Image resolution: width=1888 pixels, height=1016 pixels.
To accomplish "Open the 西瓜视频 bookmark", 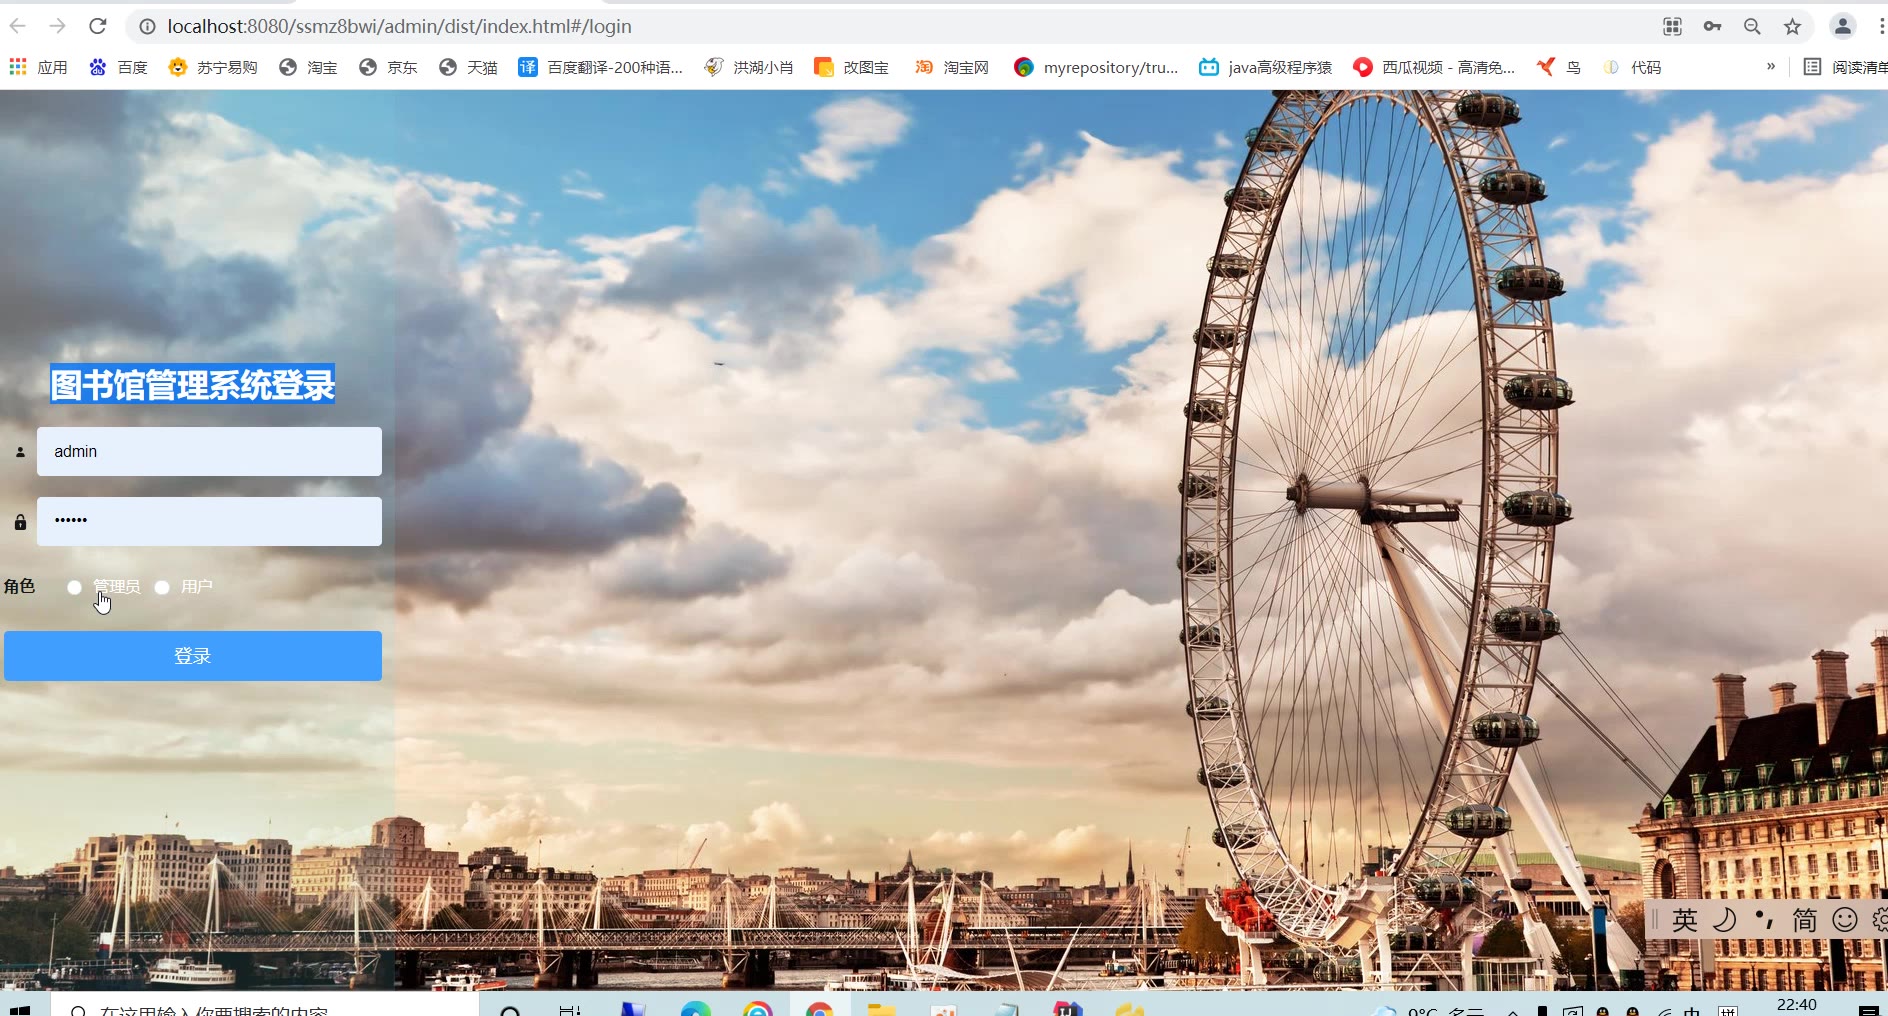I will 1434,67.
